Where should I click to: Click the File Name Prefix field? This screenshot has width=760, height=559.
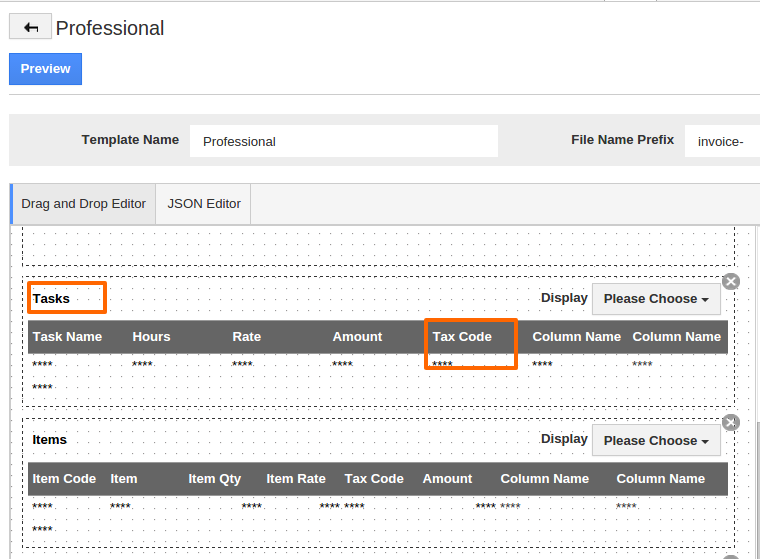tap(722, 141)
